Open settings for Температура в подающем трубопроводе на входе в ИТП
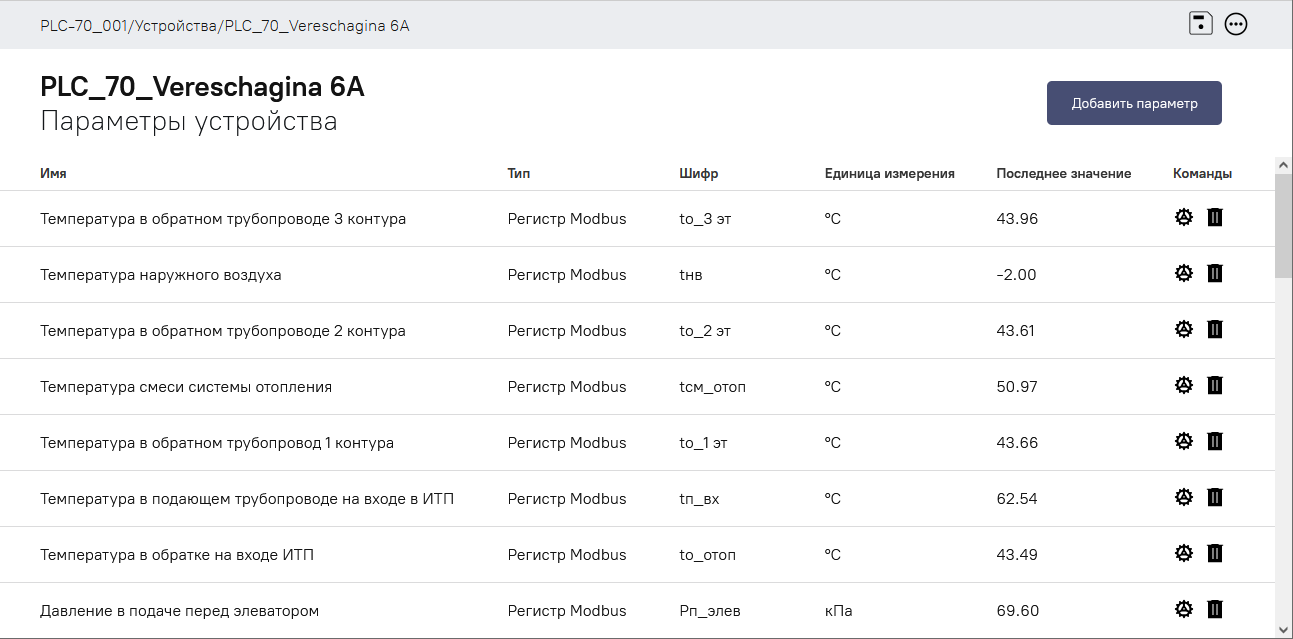Image resolution: width=1293 pixels, height=639 pixels. click(x=1184, y=497)
